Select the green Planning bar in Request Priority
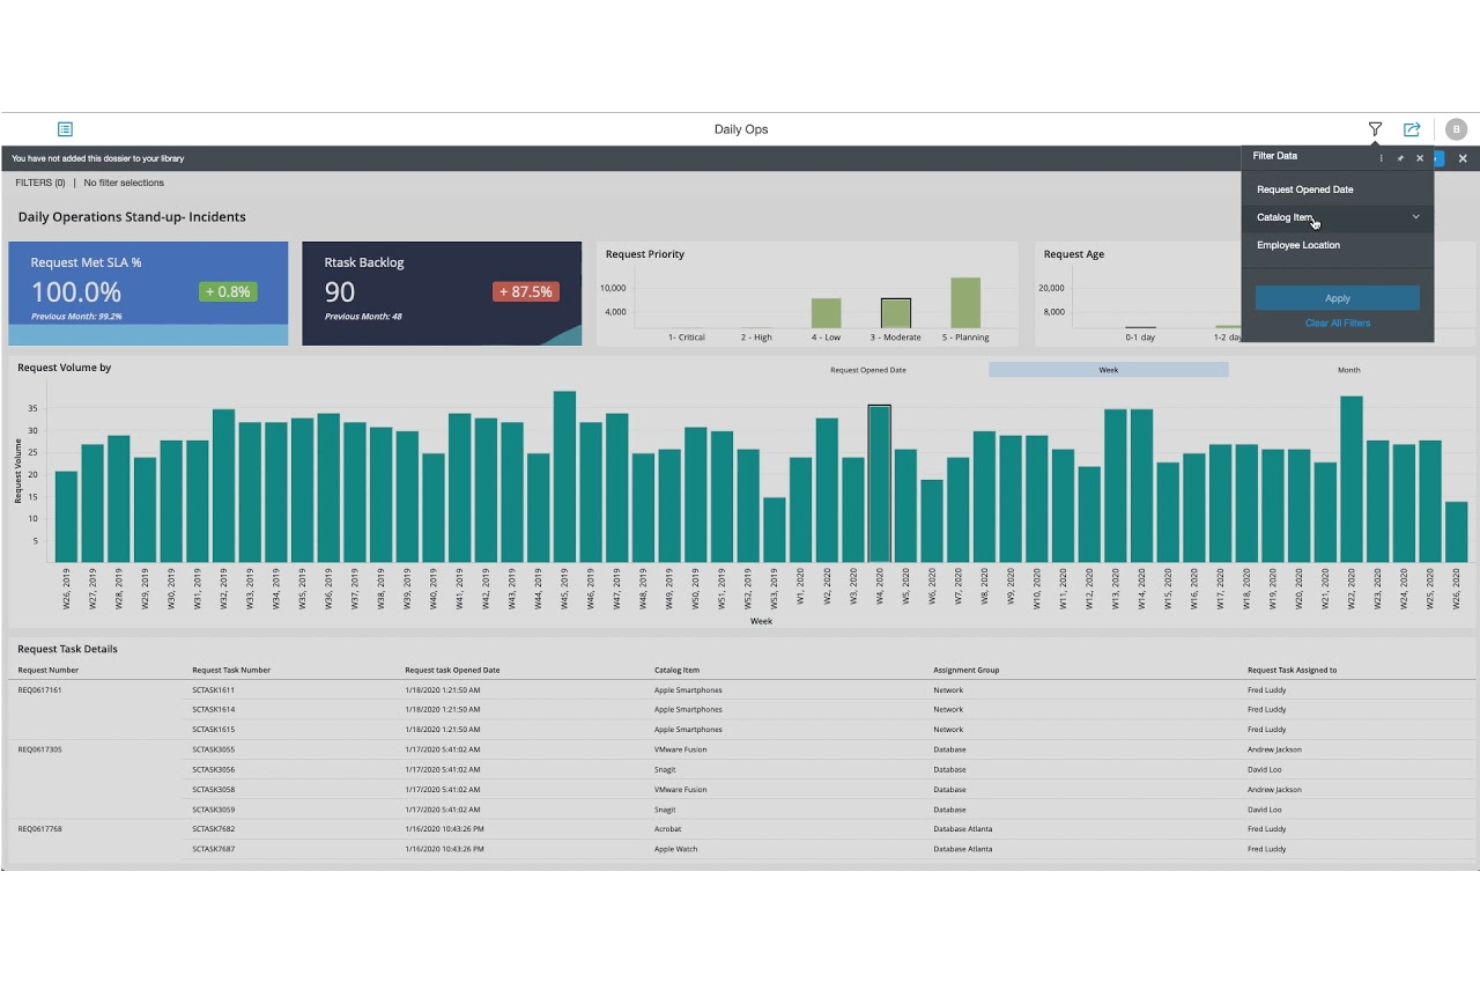This screenshot has height=987, width=1480. [x=965, y=300]
